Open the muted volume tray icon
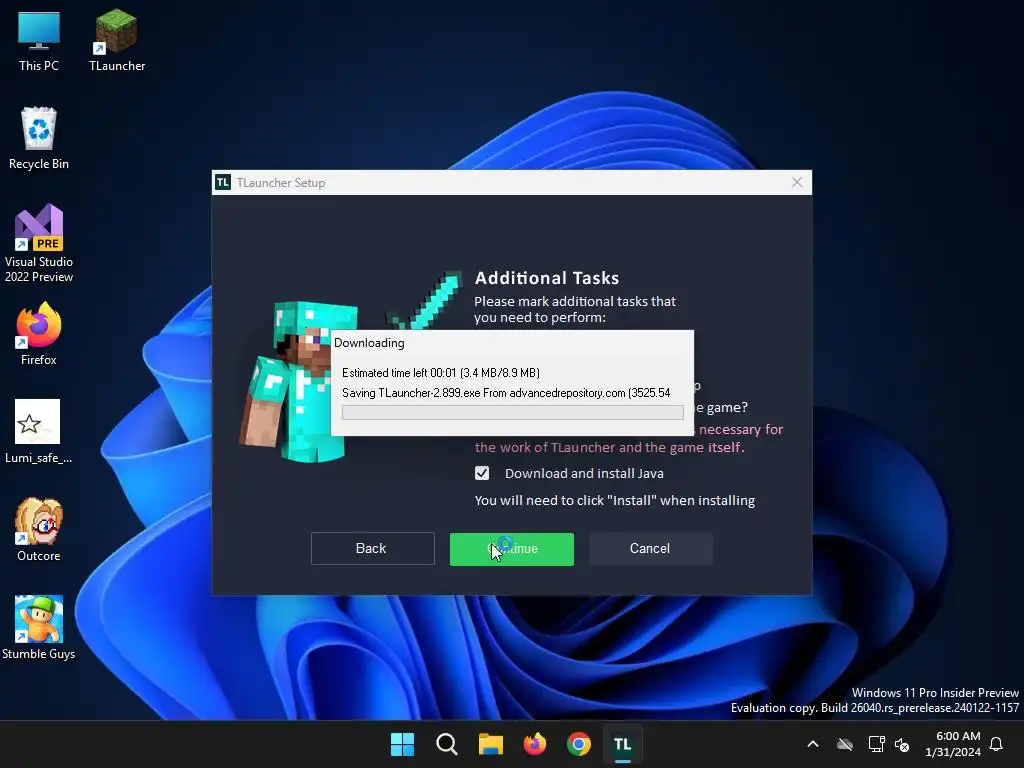1024x768 pixels. click(902, 744)
